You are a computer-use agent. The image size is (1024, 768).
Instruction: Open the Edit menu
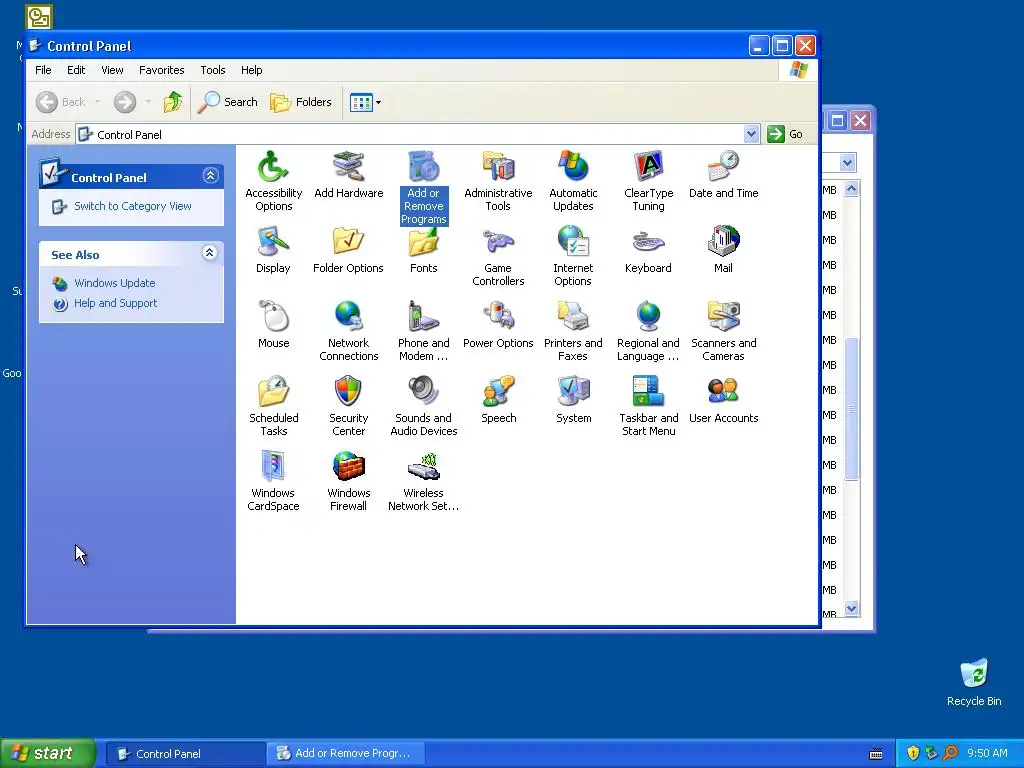click(76, 70)
